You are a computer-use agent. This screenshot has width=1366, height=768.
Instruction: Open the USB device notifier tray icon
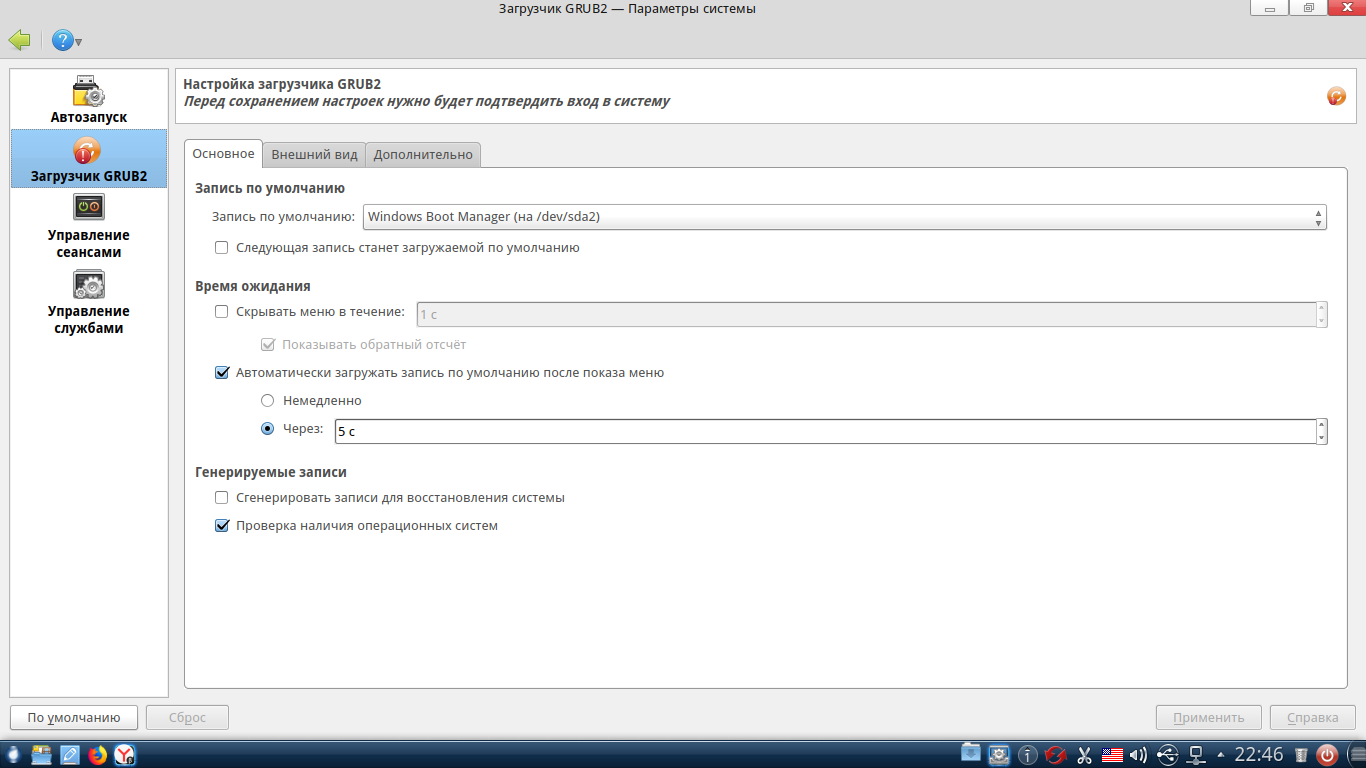[x=1167, y=755]
